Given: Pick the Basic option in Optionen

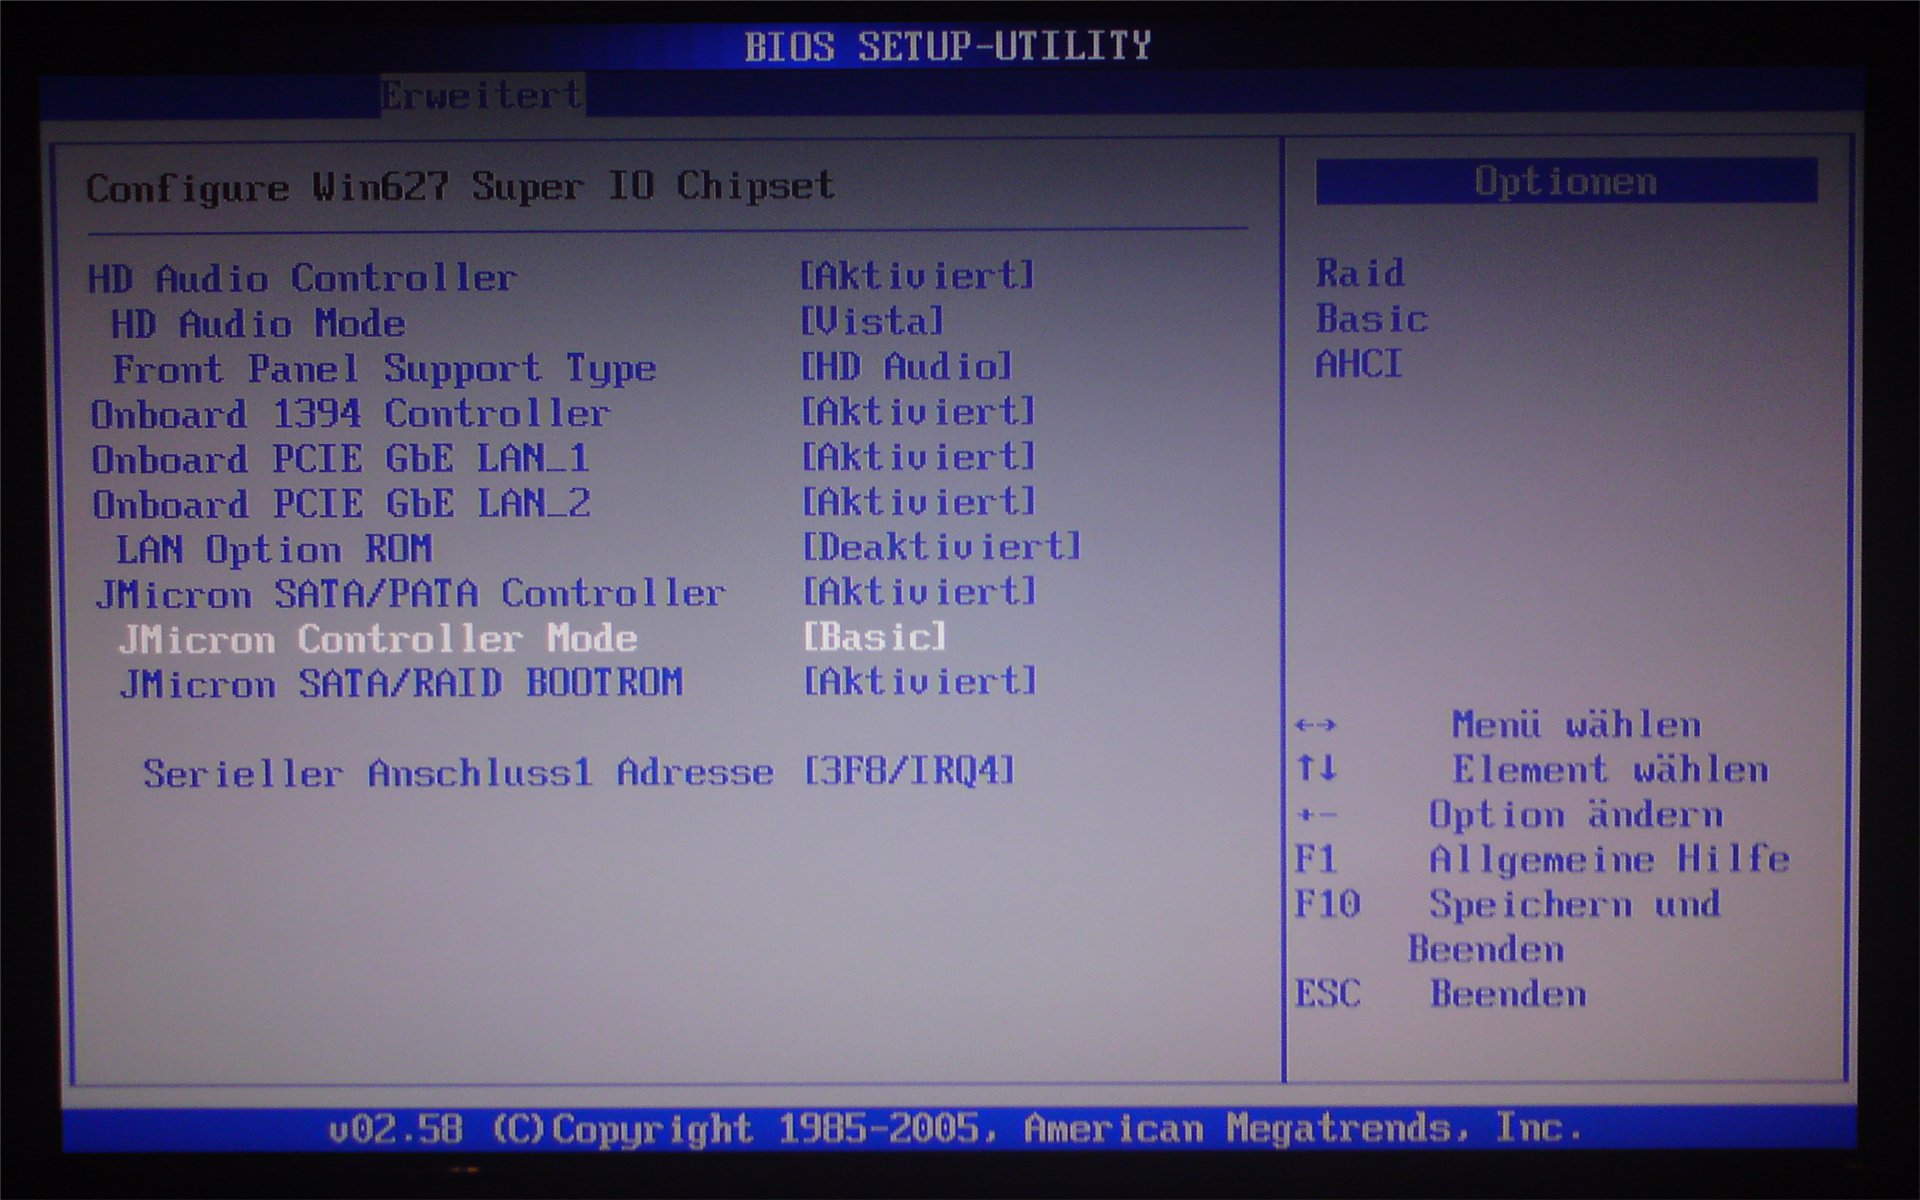Looking at the screenshot, I should (1371, 319).
